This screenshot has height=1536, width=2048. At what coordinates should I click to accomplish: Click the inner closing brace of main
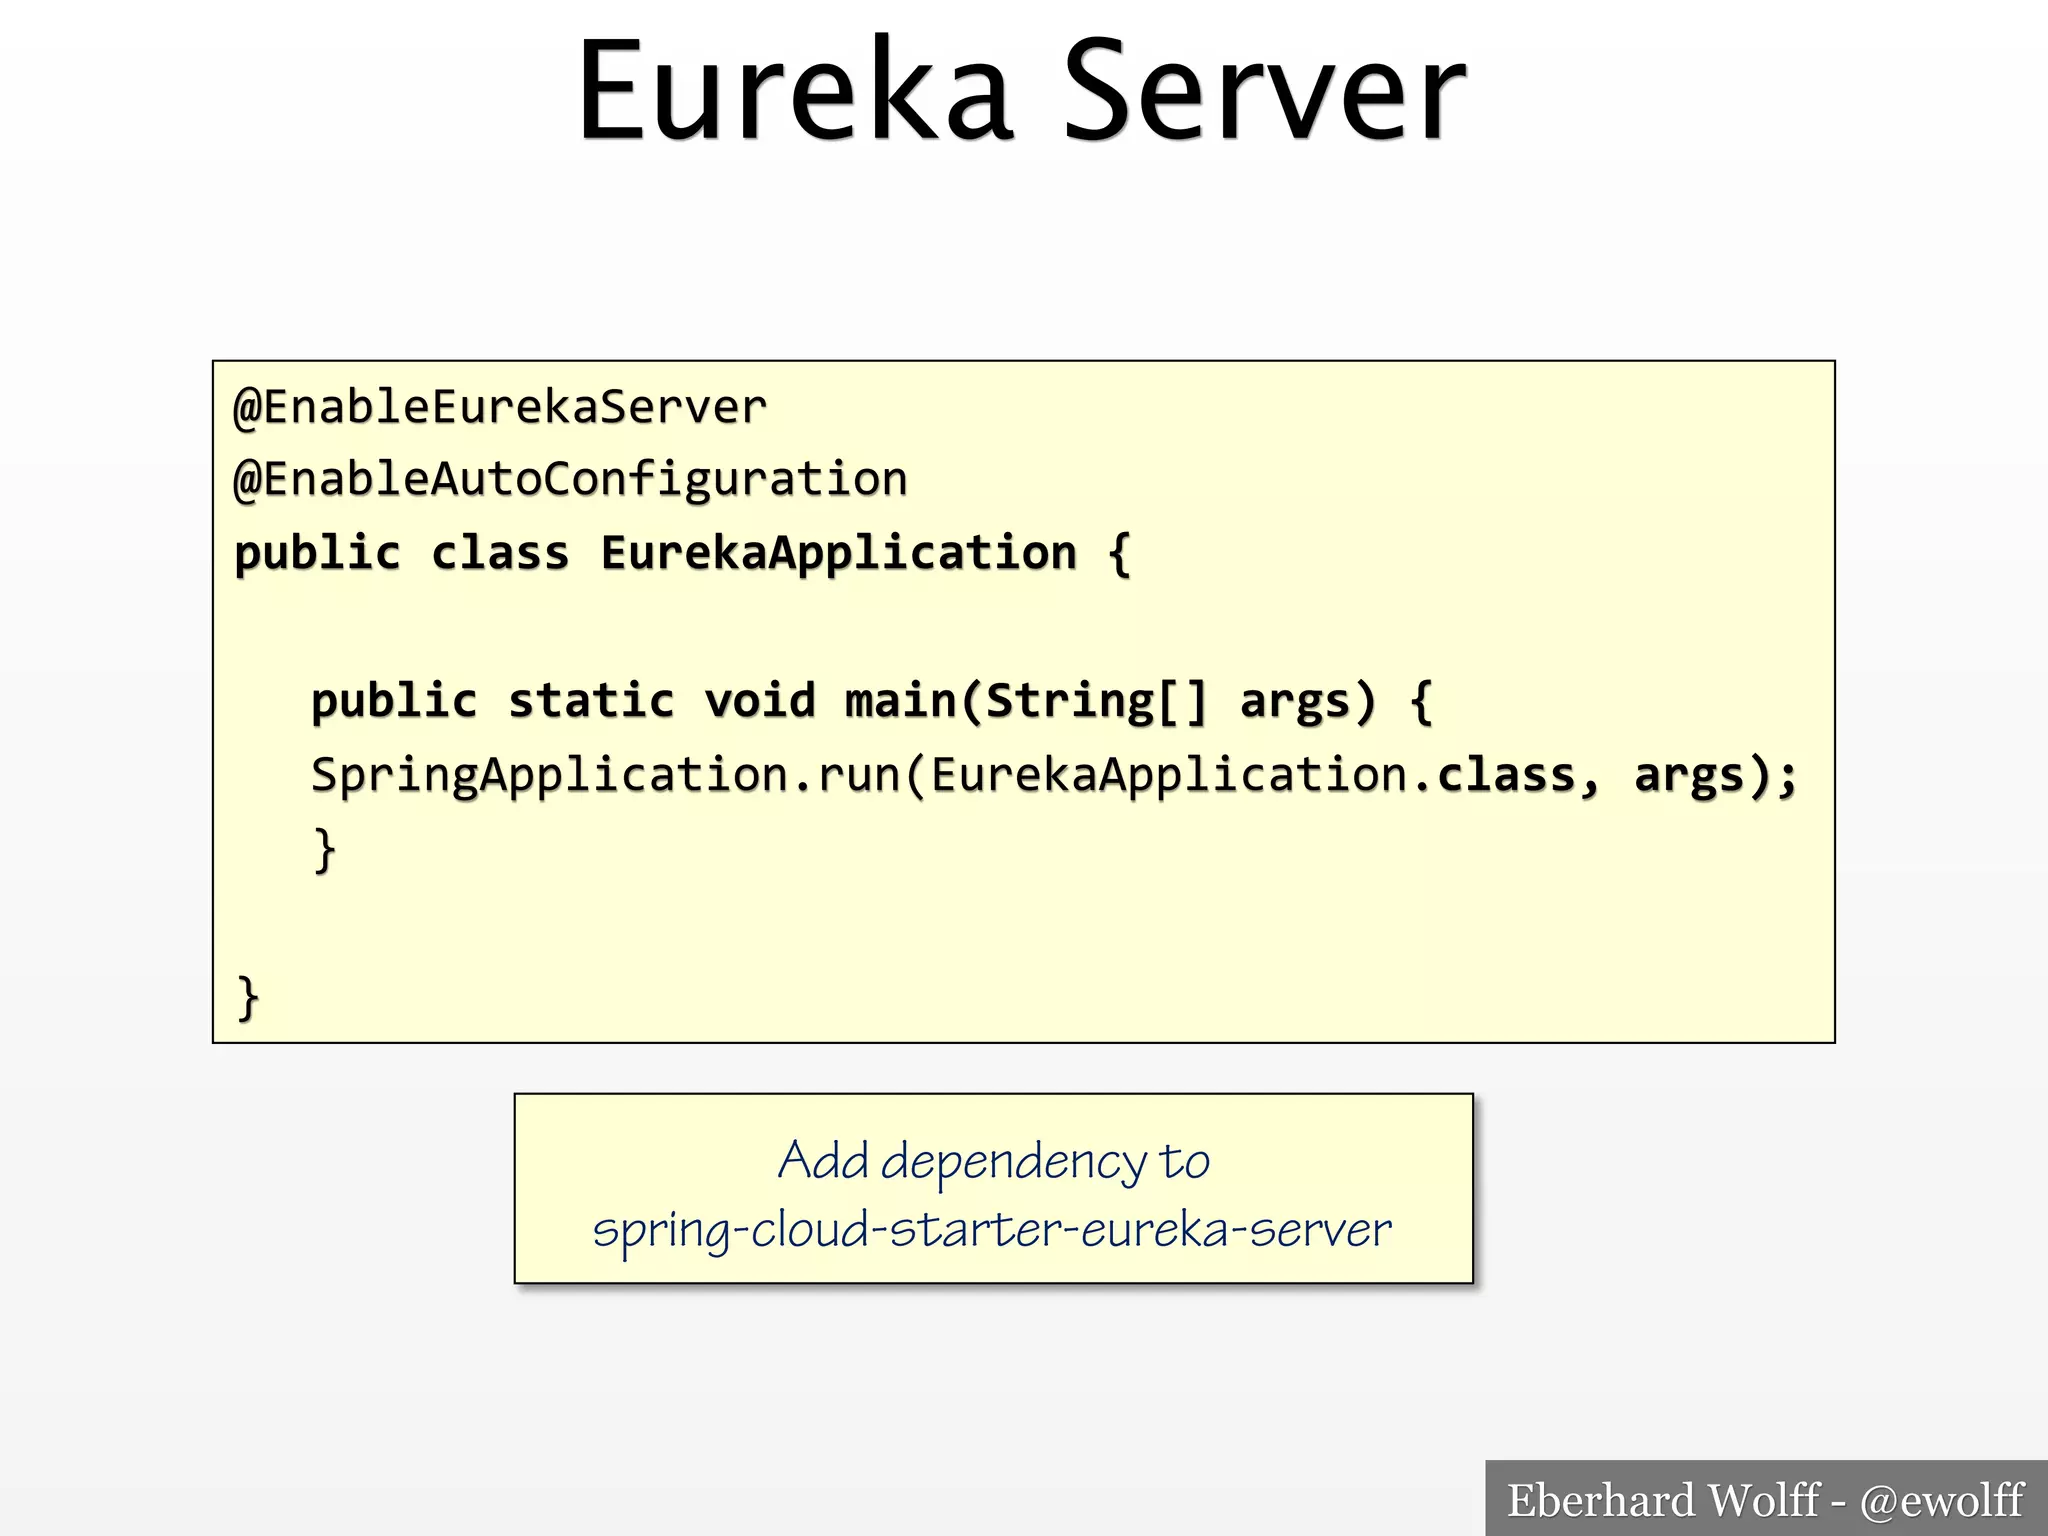[324, 850]
